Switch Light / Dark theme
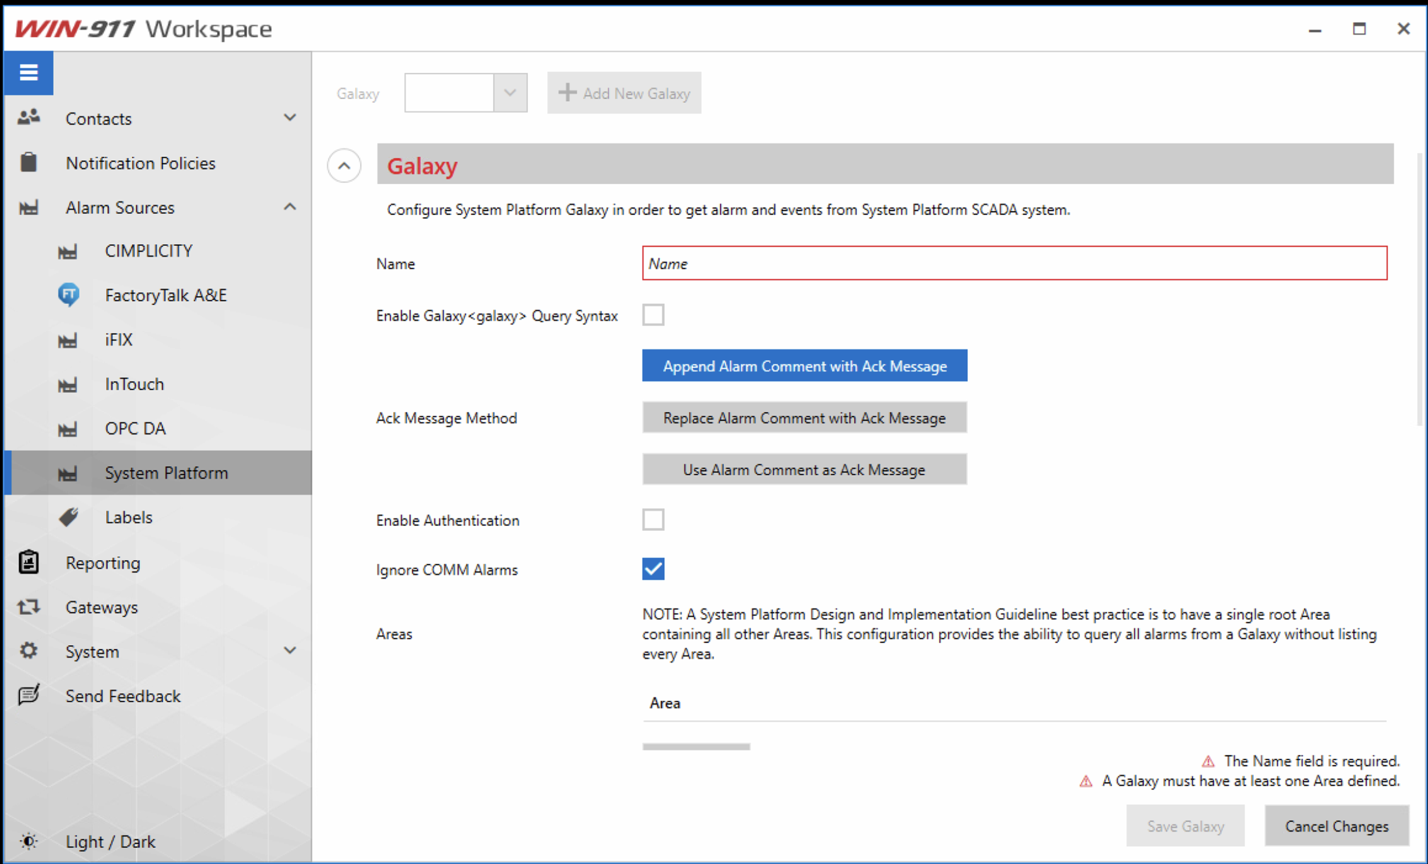Viewport: 1428px width, 864px height. (157, 842)
